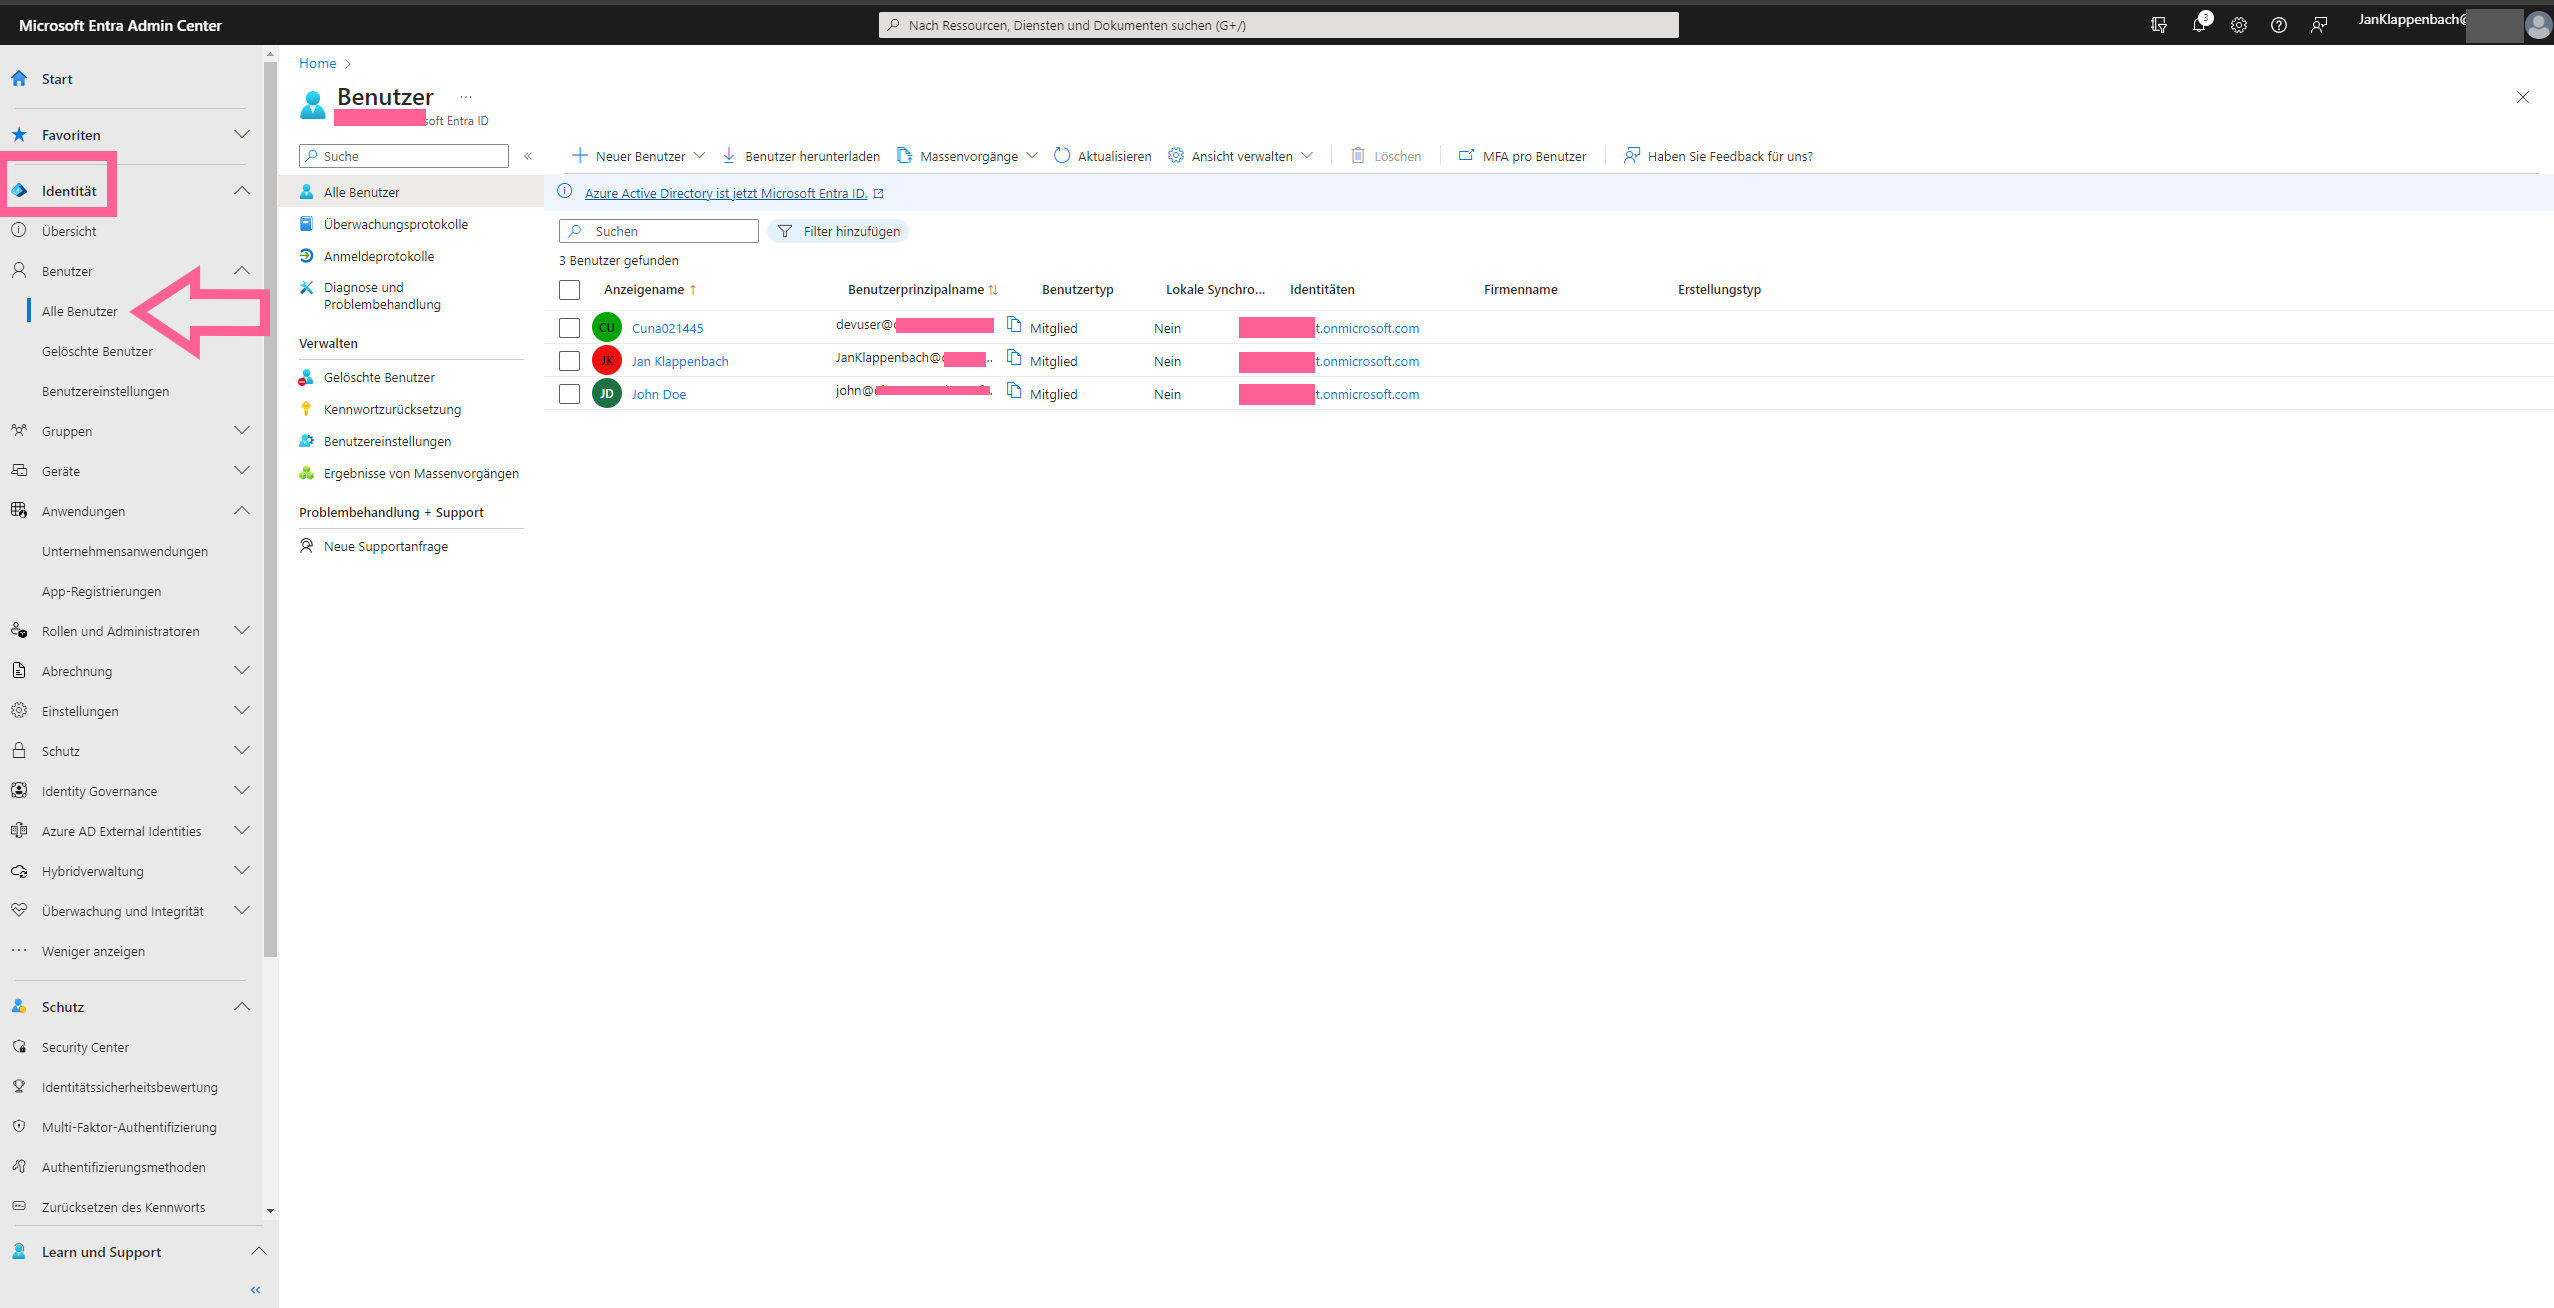Expand Favoriten section
This screenshot has width=2554, height=1308.
click(241, 134)
